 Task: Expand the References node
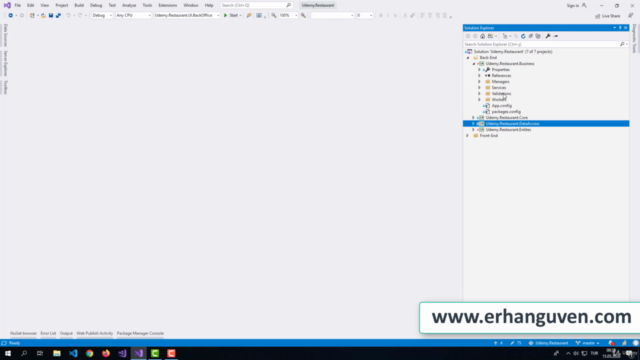coord(480,76)
